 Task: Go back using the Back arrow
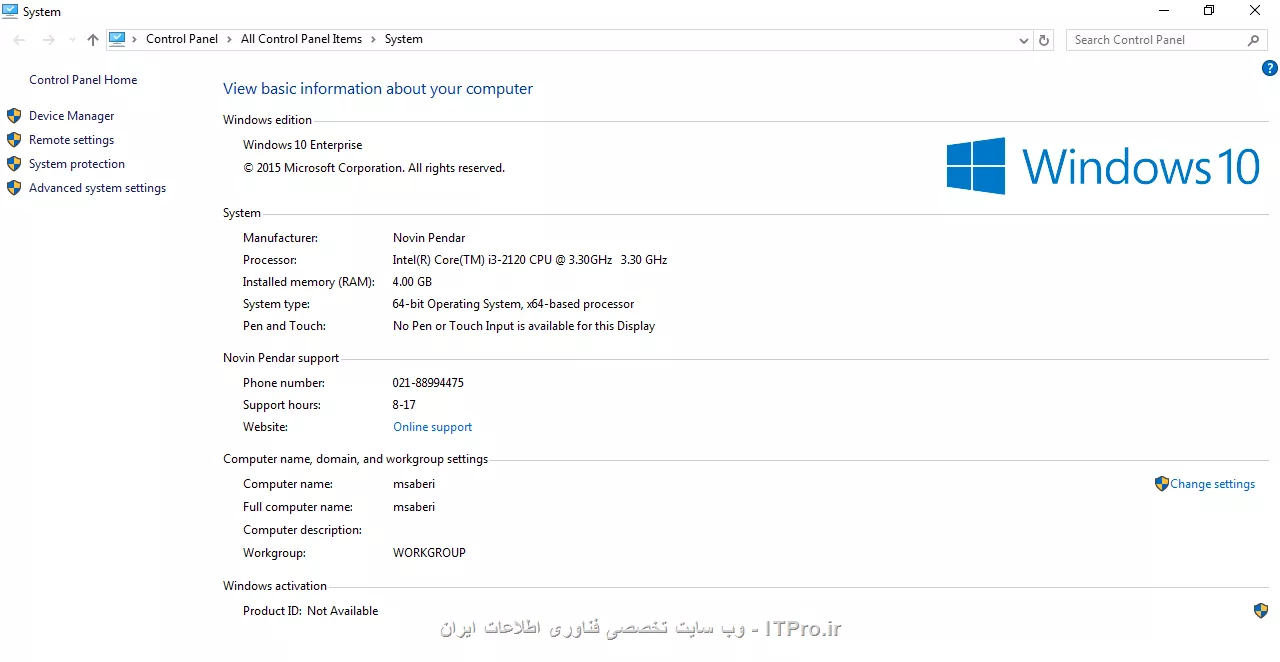click(19, 40)
